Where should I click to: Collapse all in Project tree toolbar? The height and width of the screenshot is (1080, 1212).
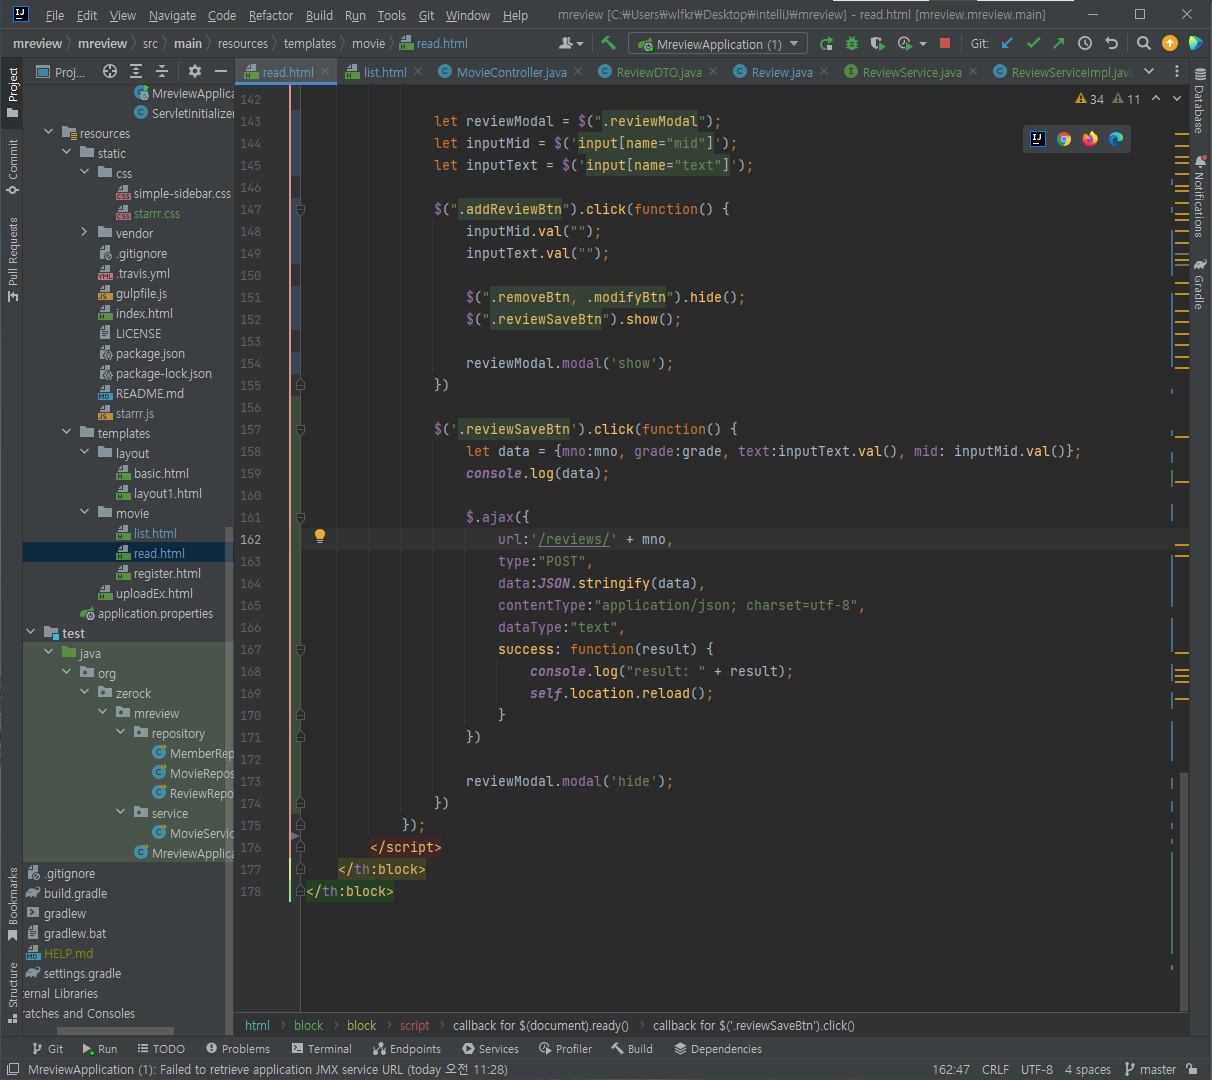point(162,71)
